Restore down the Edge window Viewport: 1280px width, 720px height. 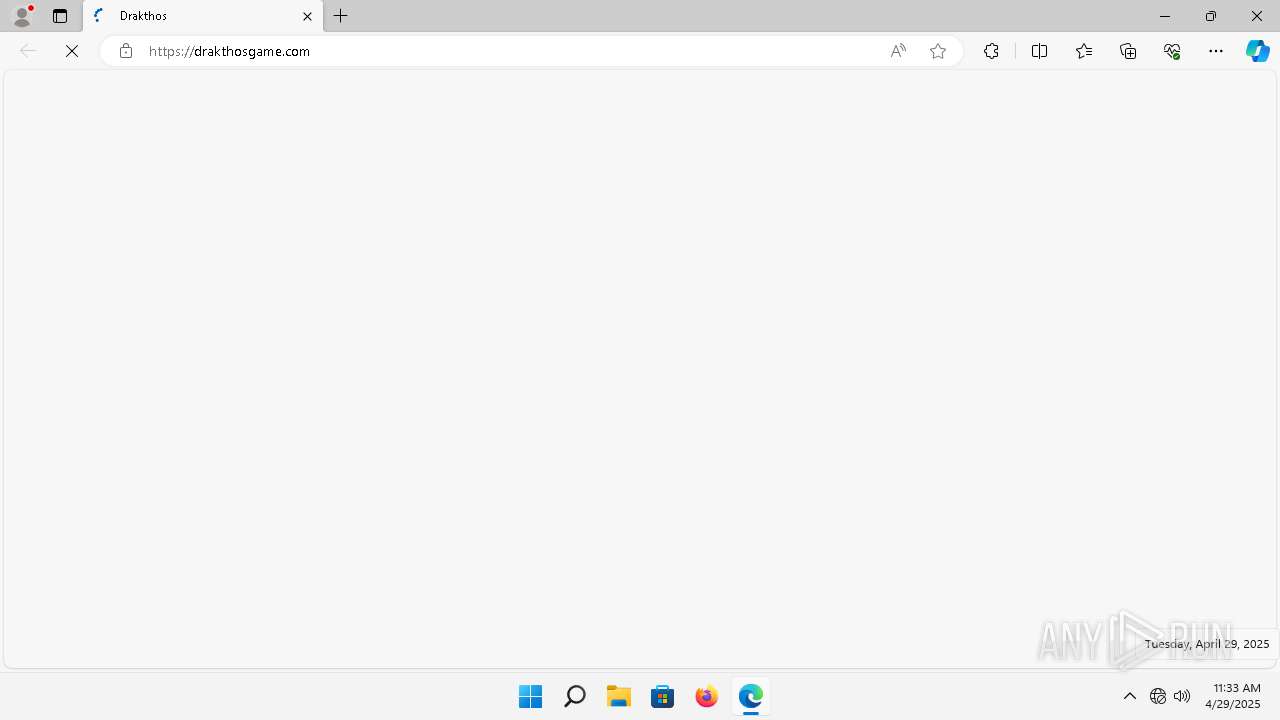click(x=1211, y=16)
